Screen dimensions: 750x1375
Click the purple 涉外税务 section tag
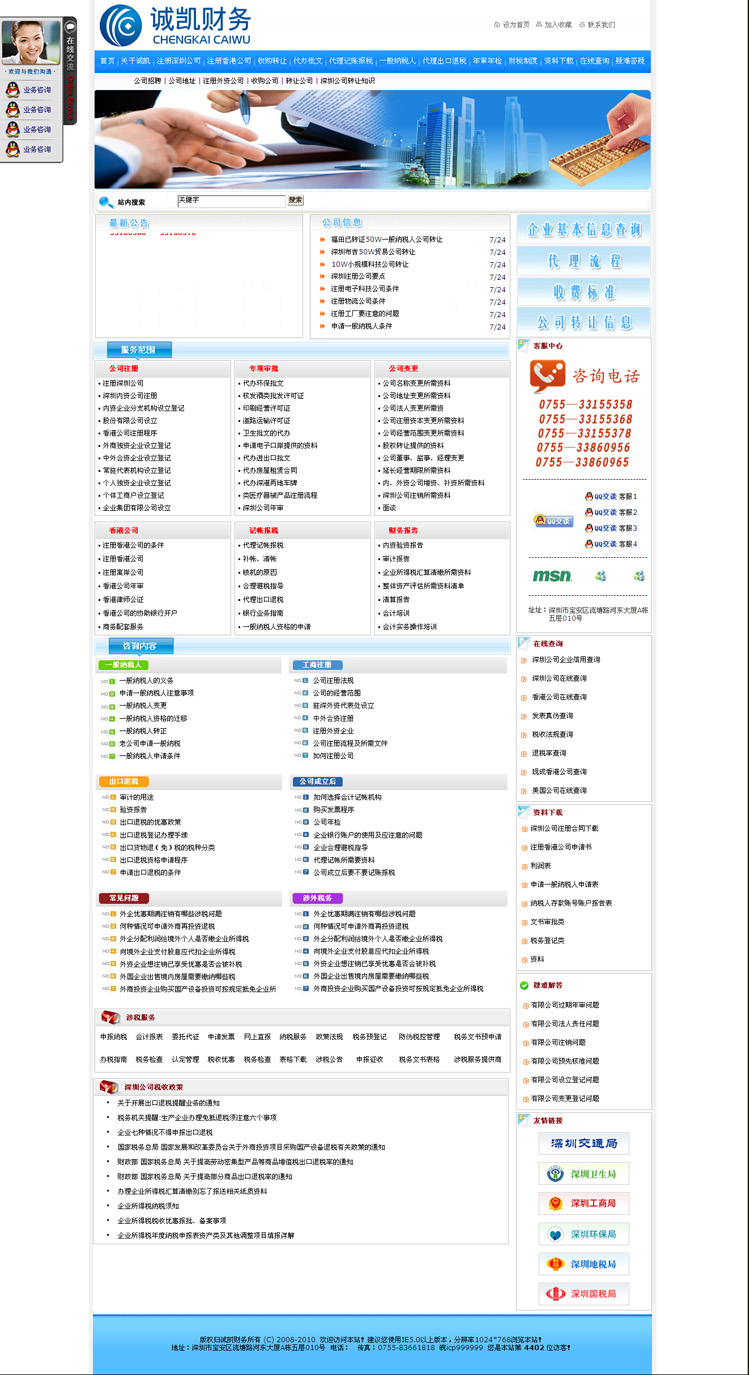pyautogui.click(x=317, y=899)
